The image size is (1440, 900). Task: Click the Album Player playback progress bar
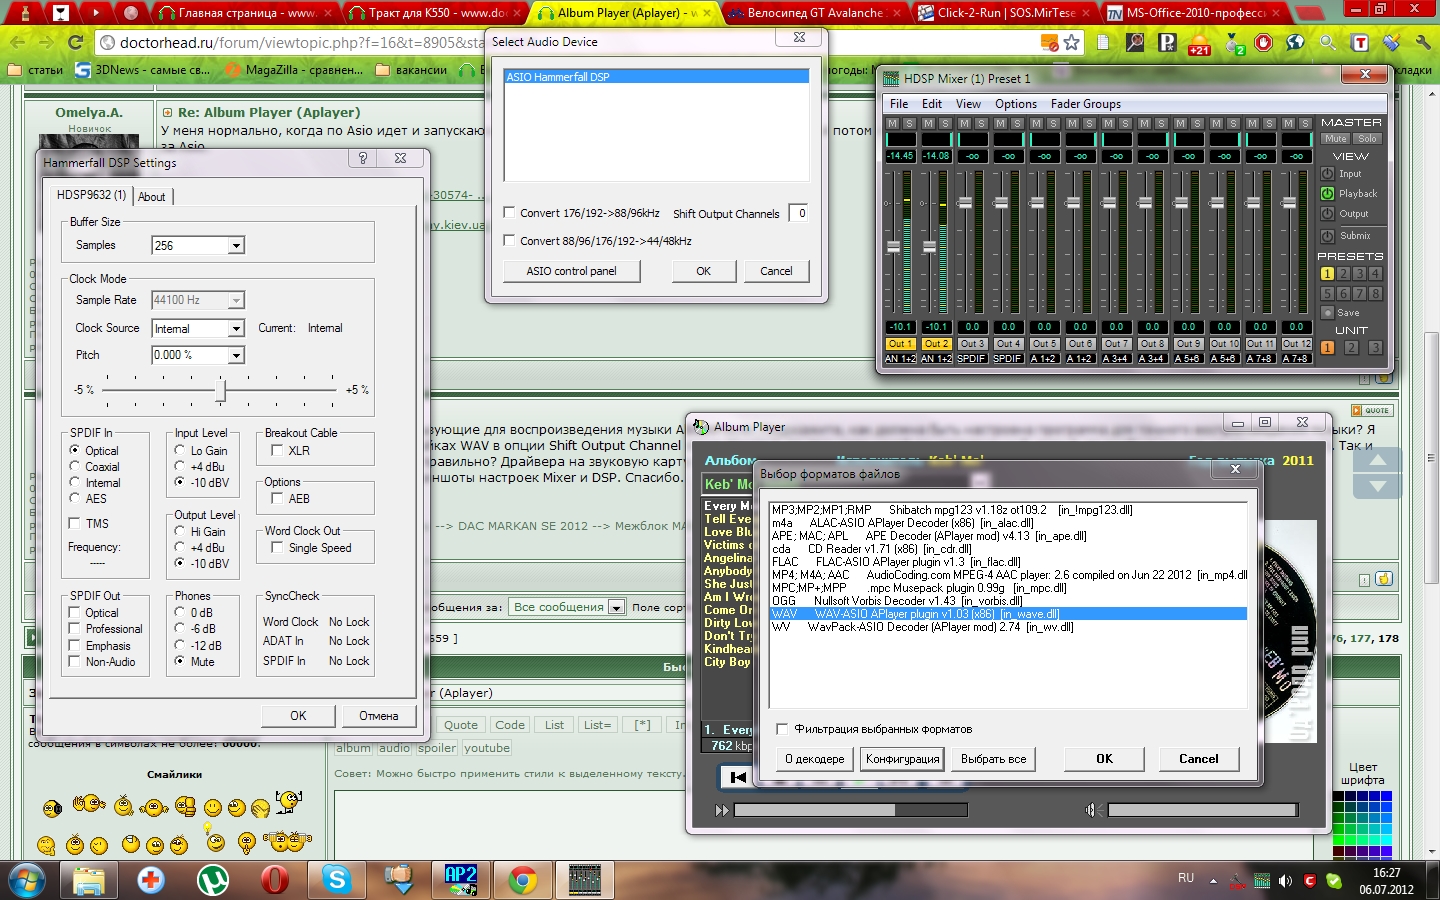(850, 810)
